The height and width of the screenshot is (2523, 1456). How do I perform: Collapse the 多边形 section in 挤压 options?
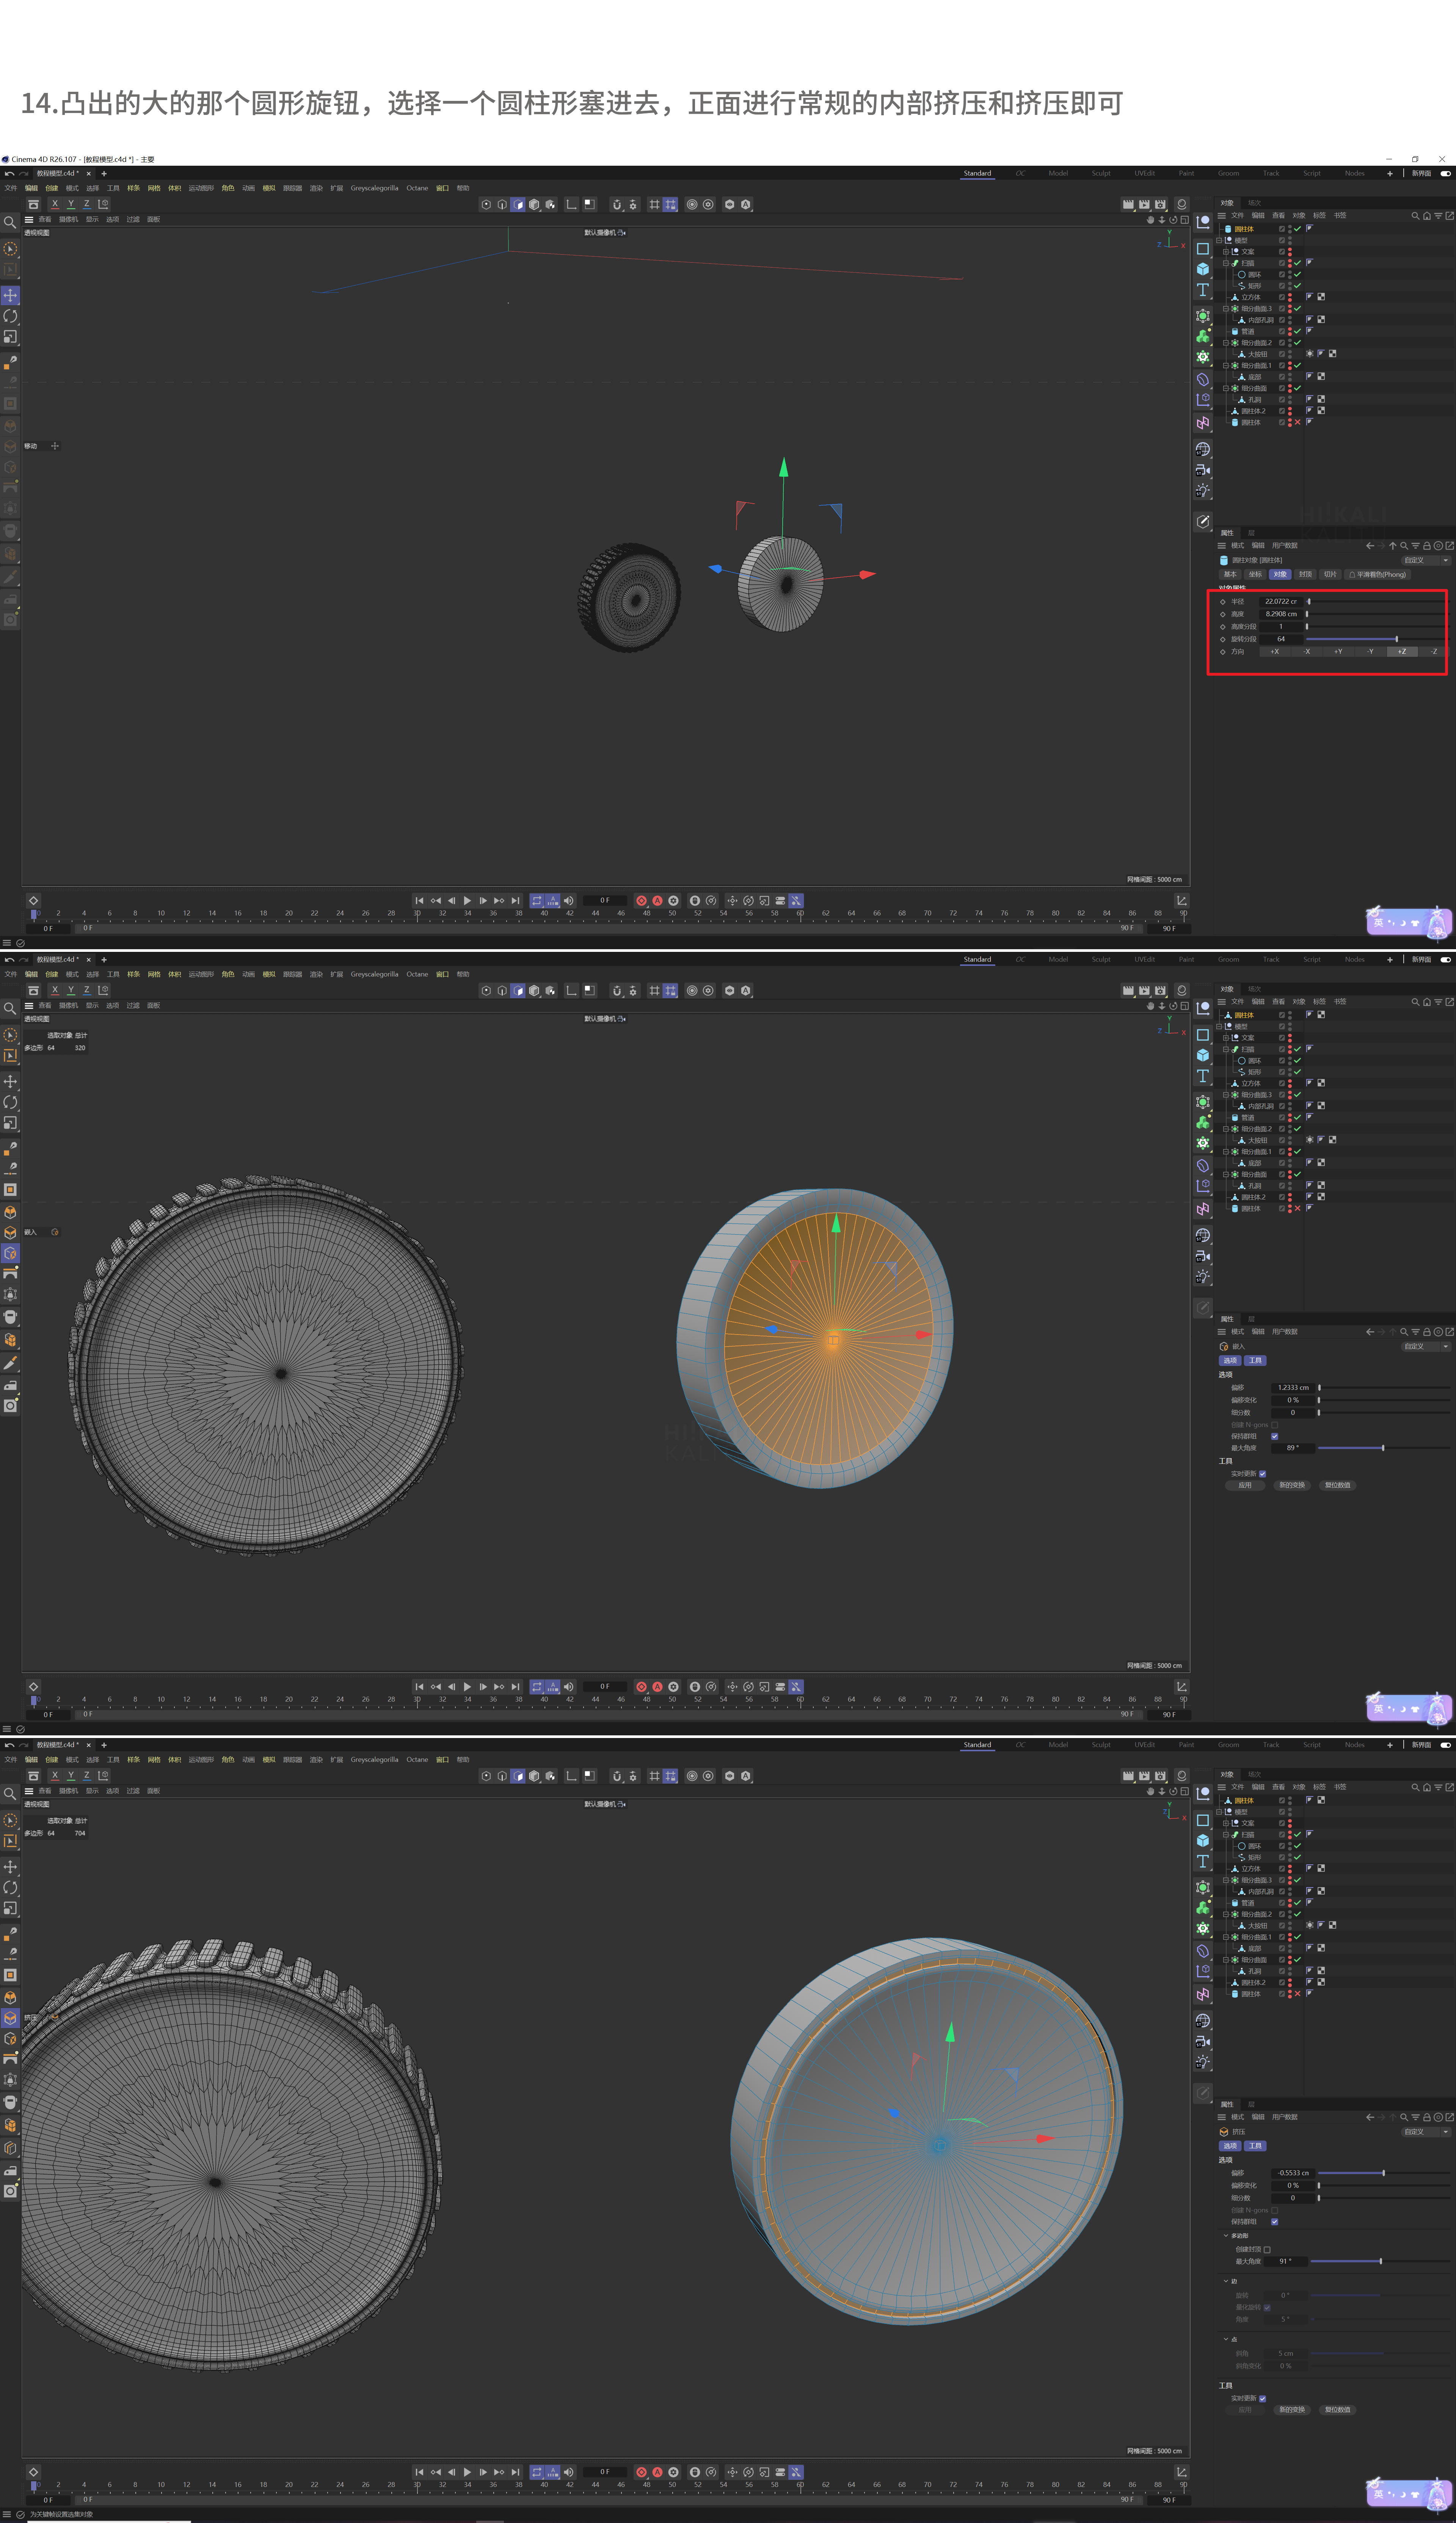click(1226, 2236)
